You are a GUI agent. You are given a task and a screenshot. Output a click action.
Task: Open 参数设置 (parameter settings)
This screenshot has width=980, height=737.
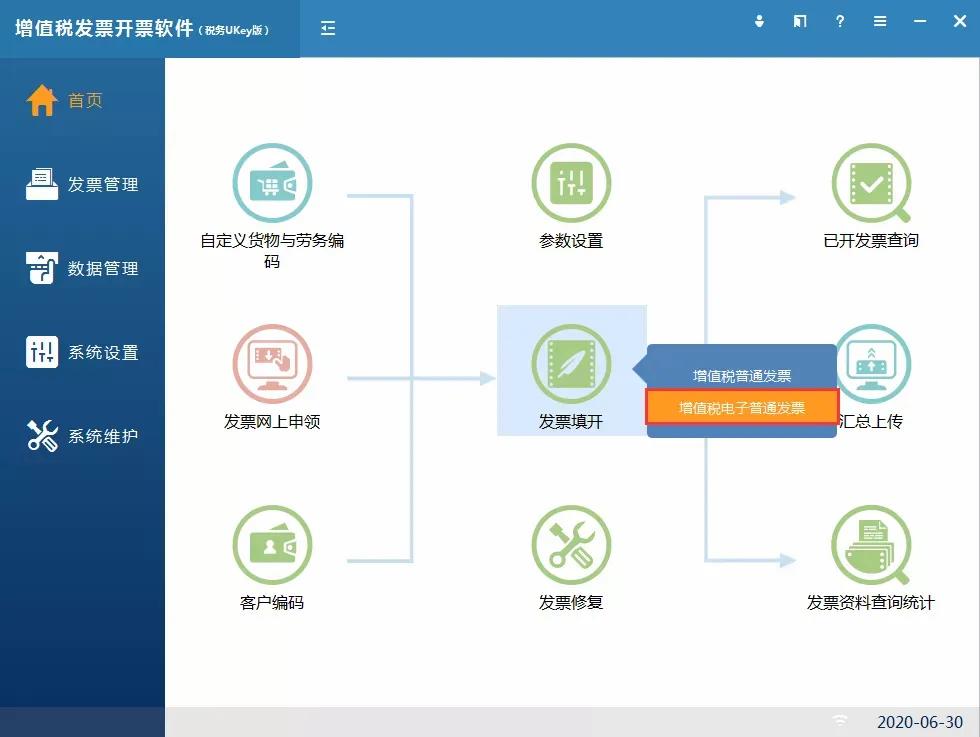click(x=571, y=184)
